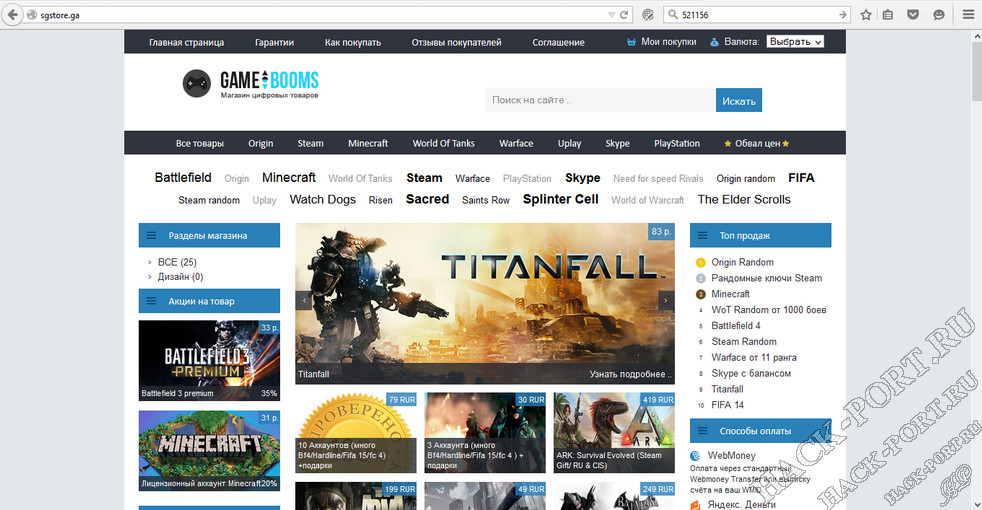This screenshot has height=510, width=982.
Task: Open Как покупать menu item
Action: click(353, 42)
